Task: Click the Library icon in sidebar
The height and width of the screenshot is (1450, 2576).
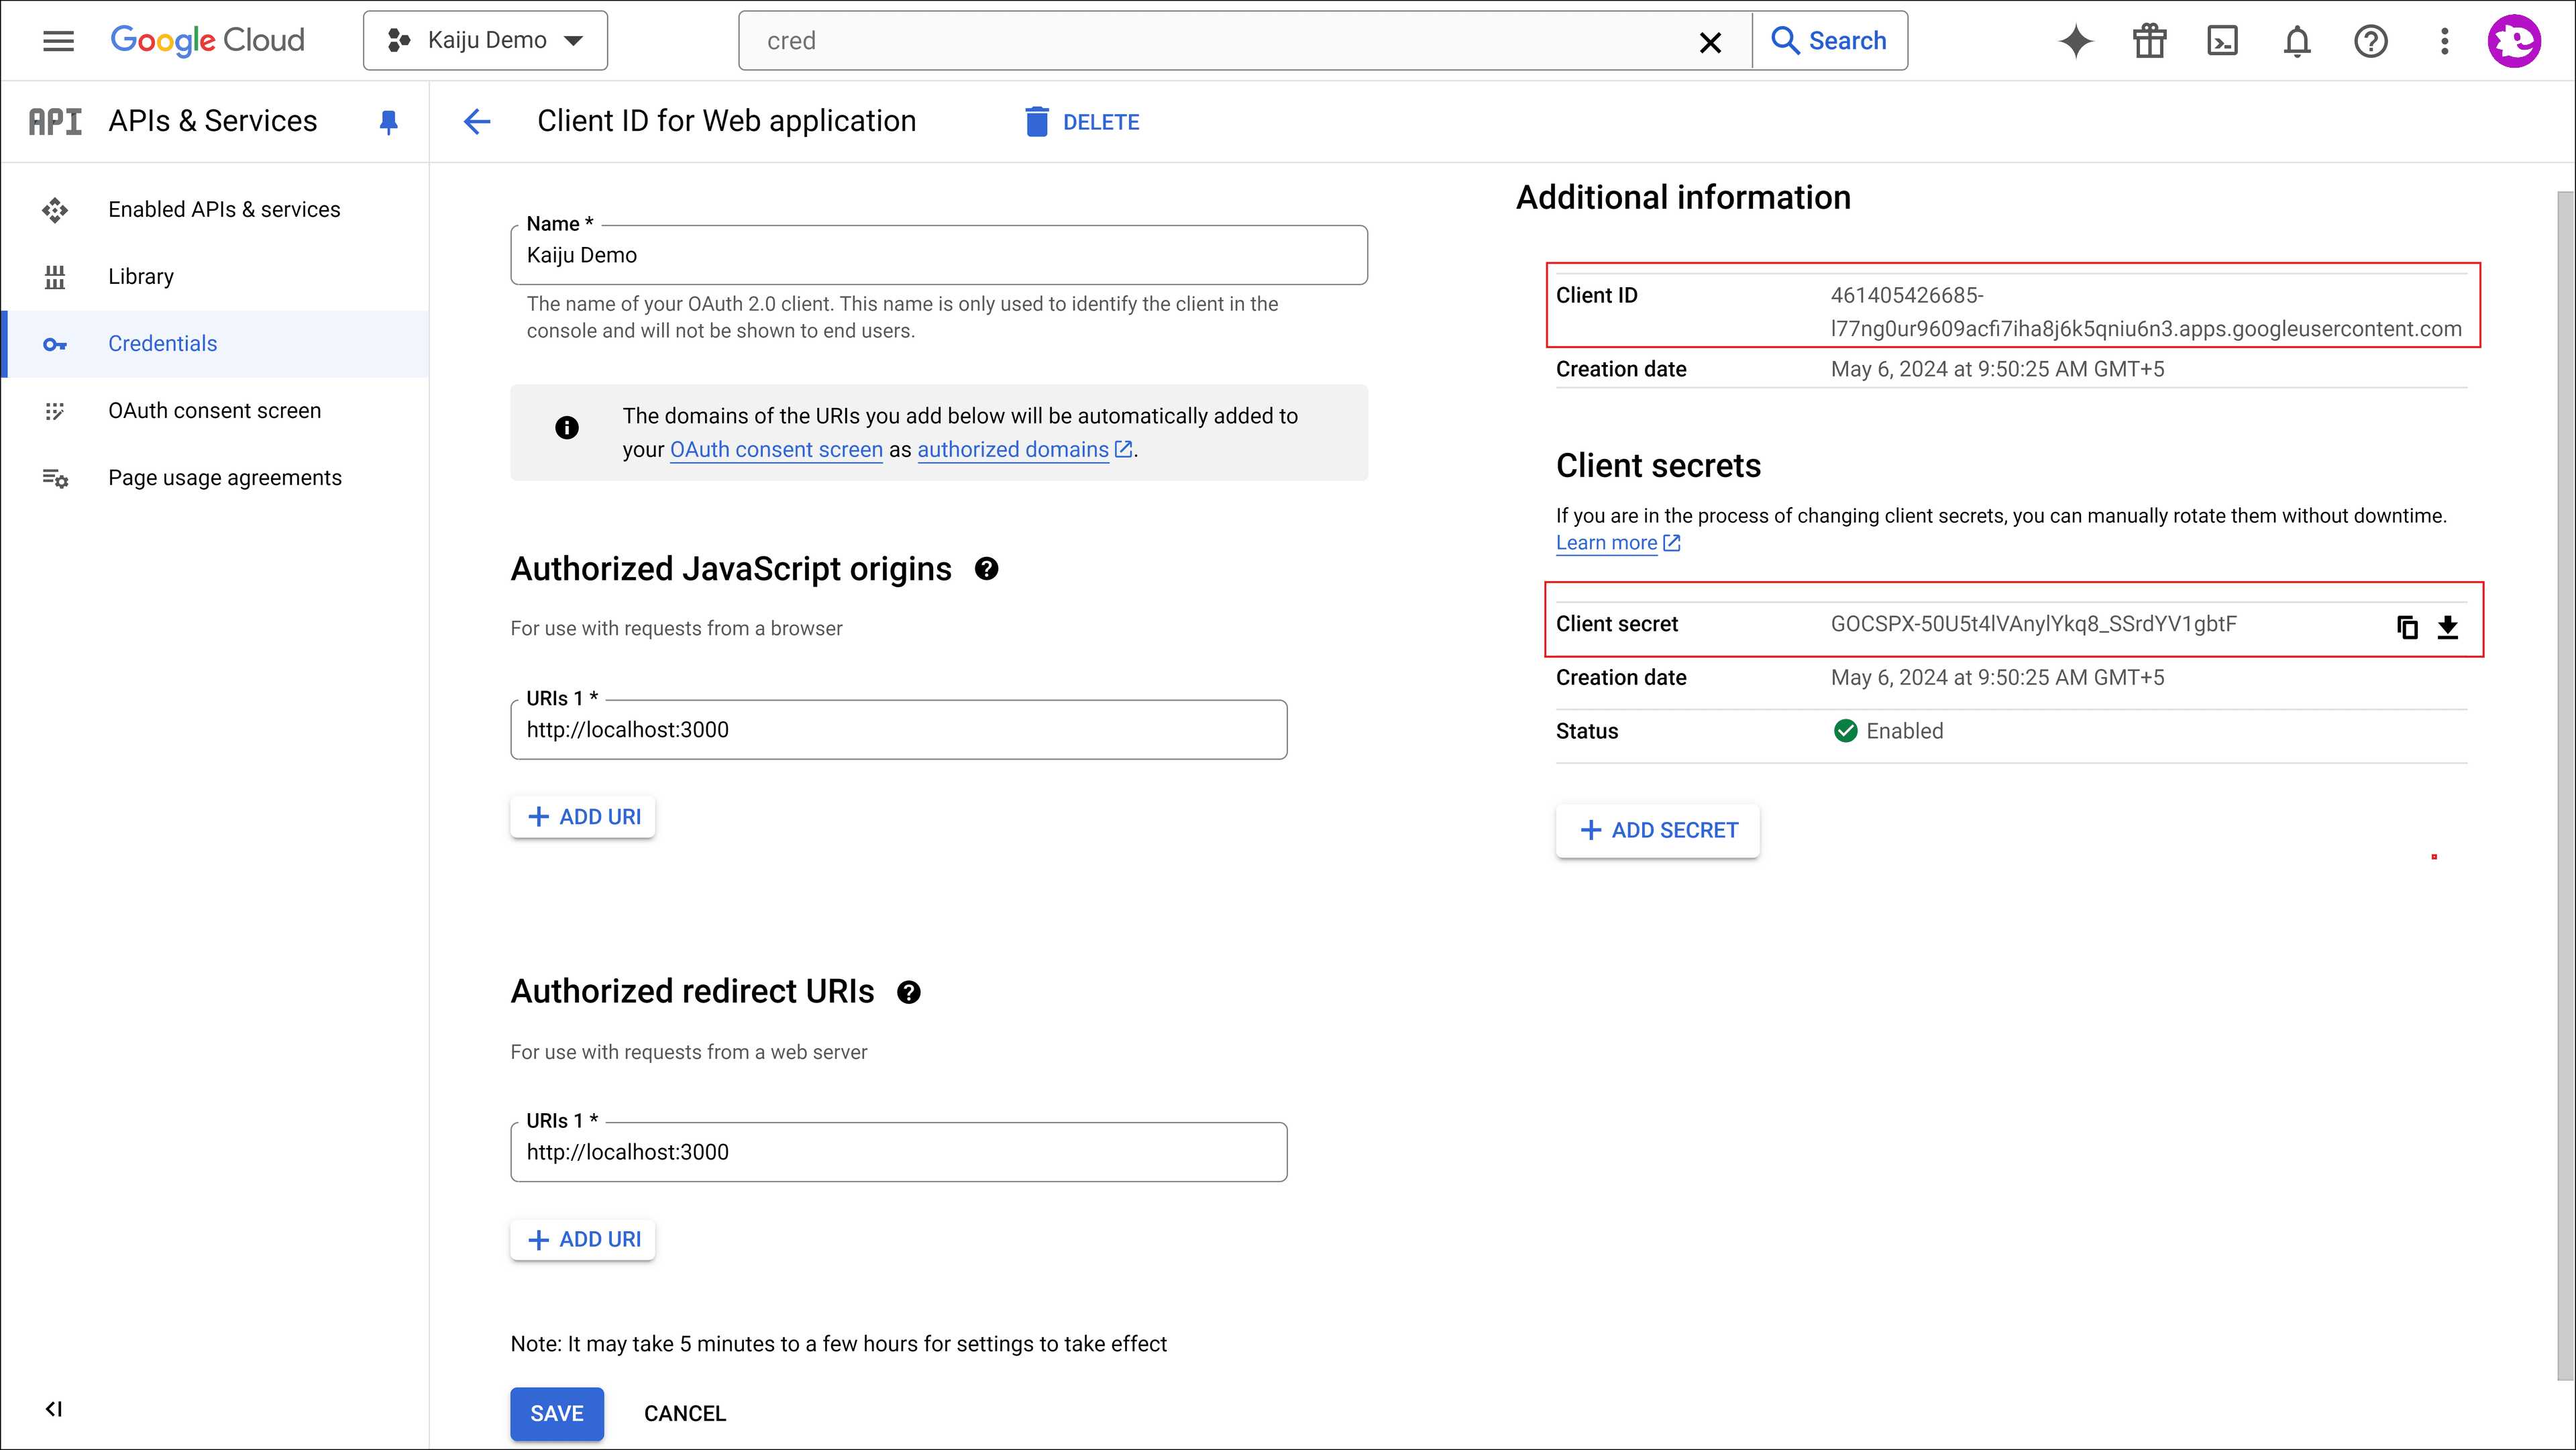Action: pos(55,277)
